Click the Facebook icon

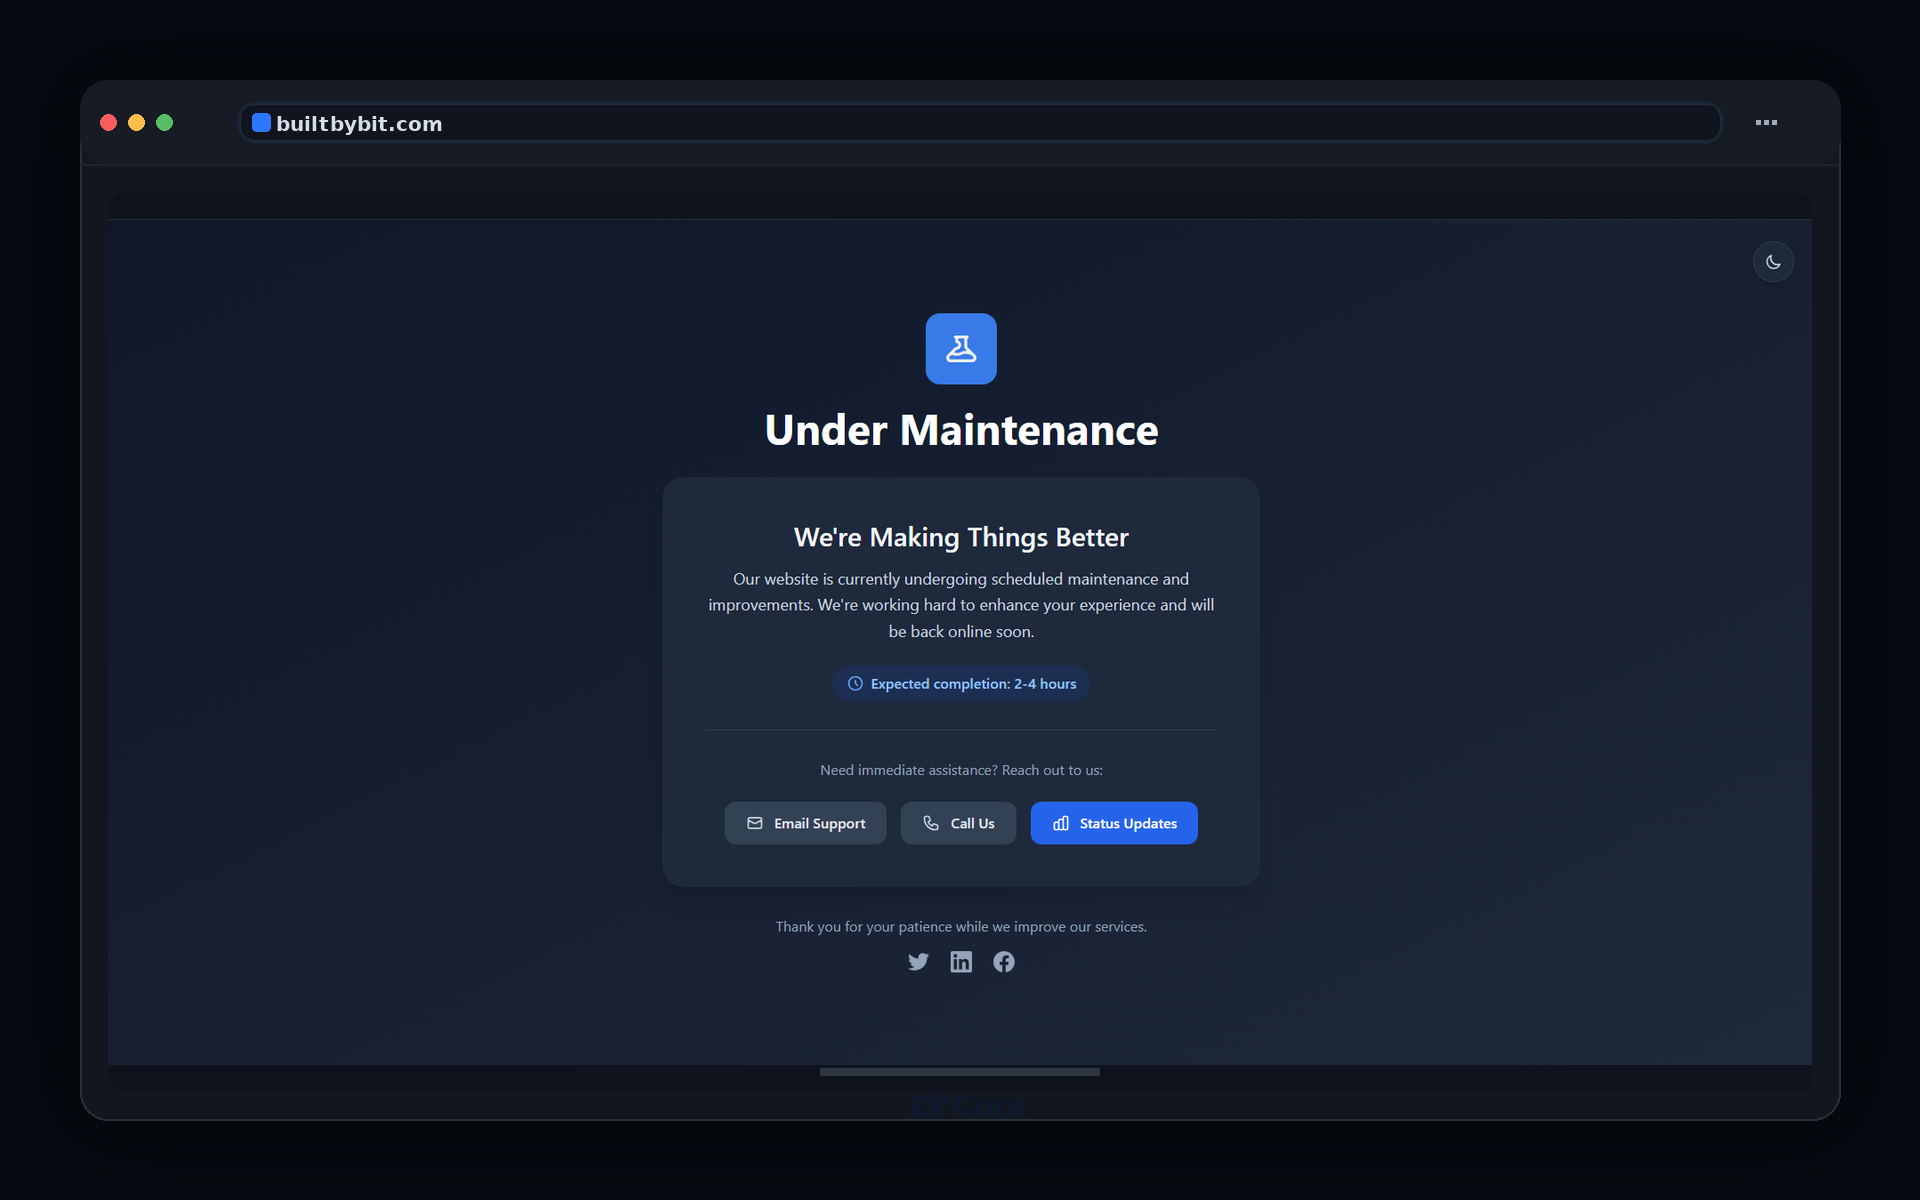1004,961
